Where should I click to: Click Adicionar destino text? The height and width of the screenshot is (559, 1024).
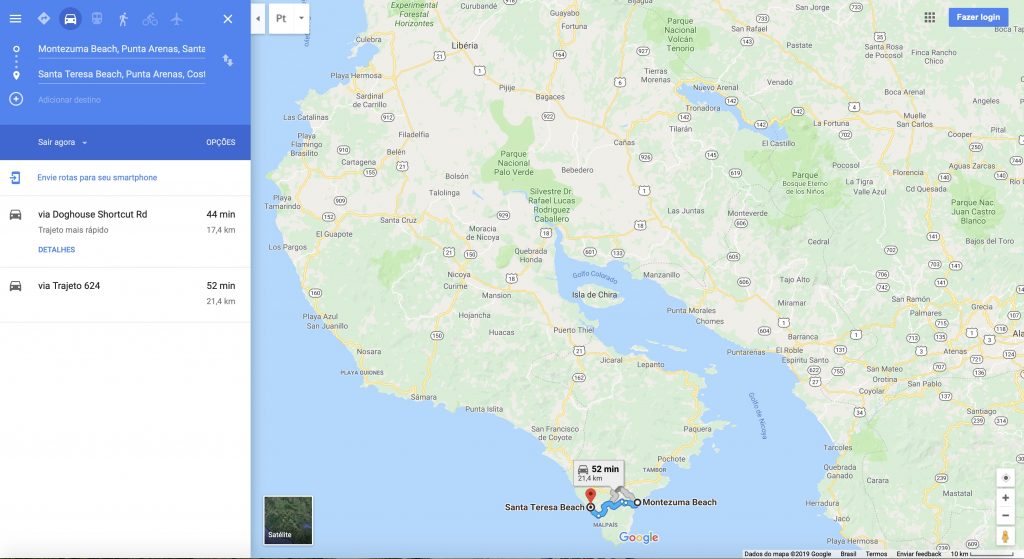point(69,100)
